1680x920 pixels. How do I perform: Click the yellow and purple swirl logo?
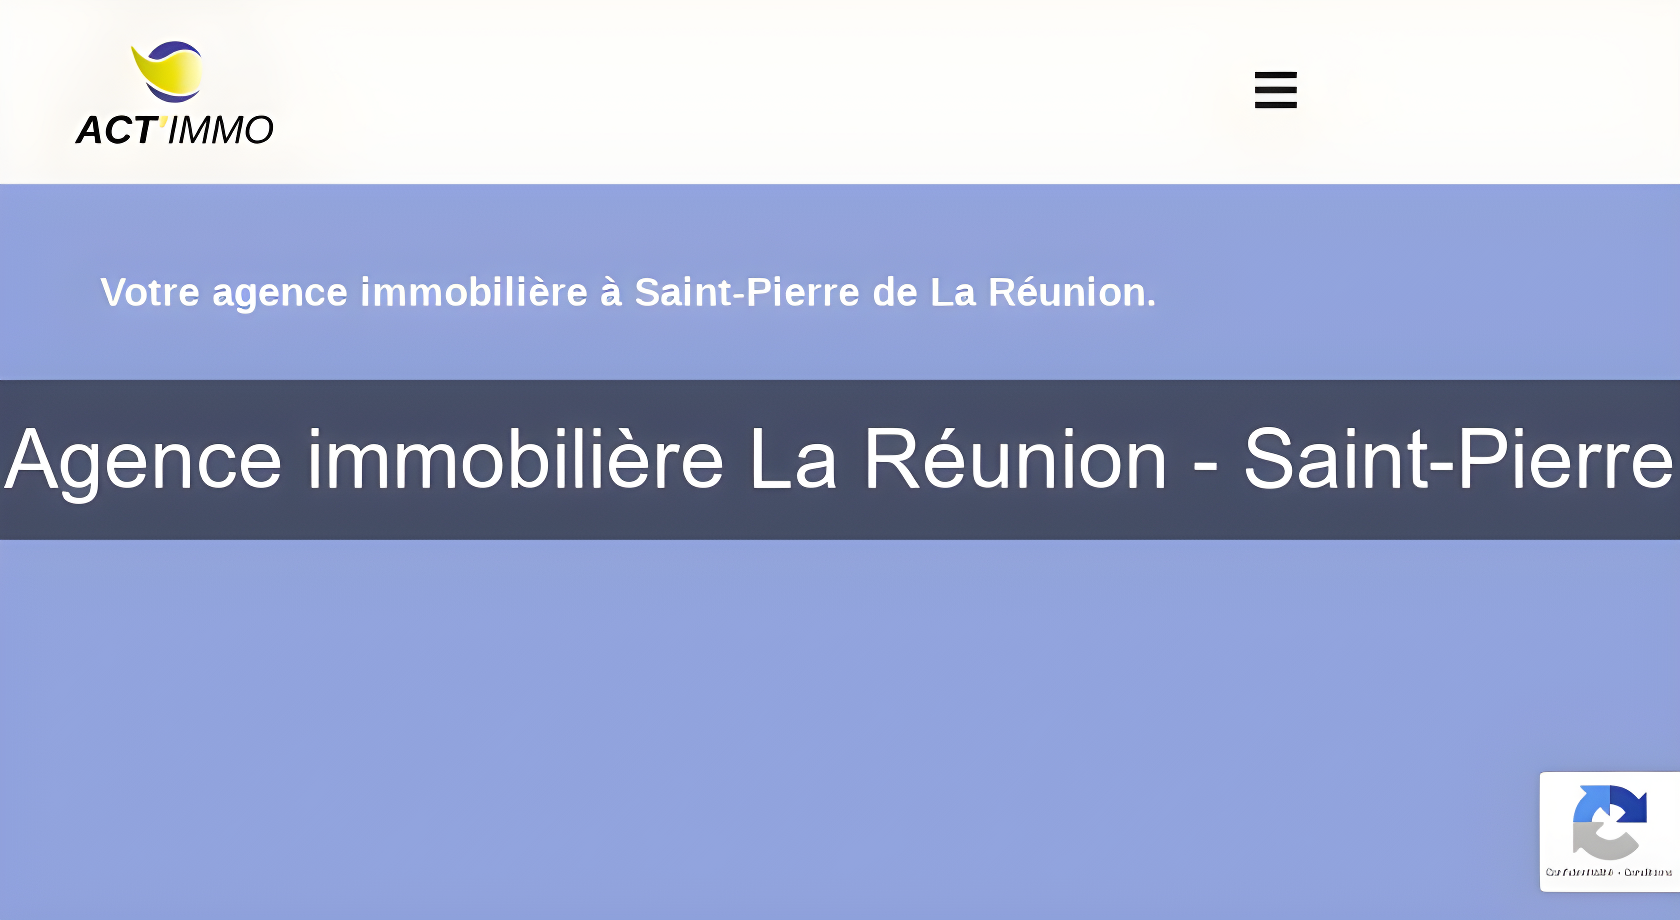(169, 71)
